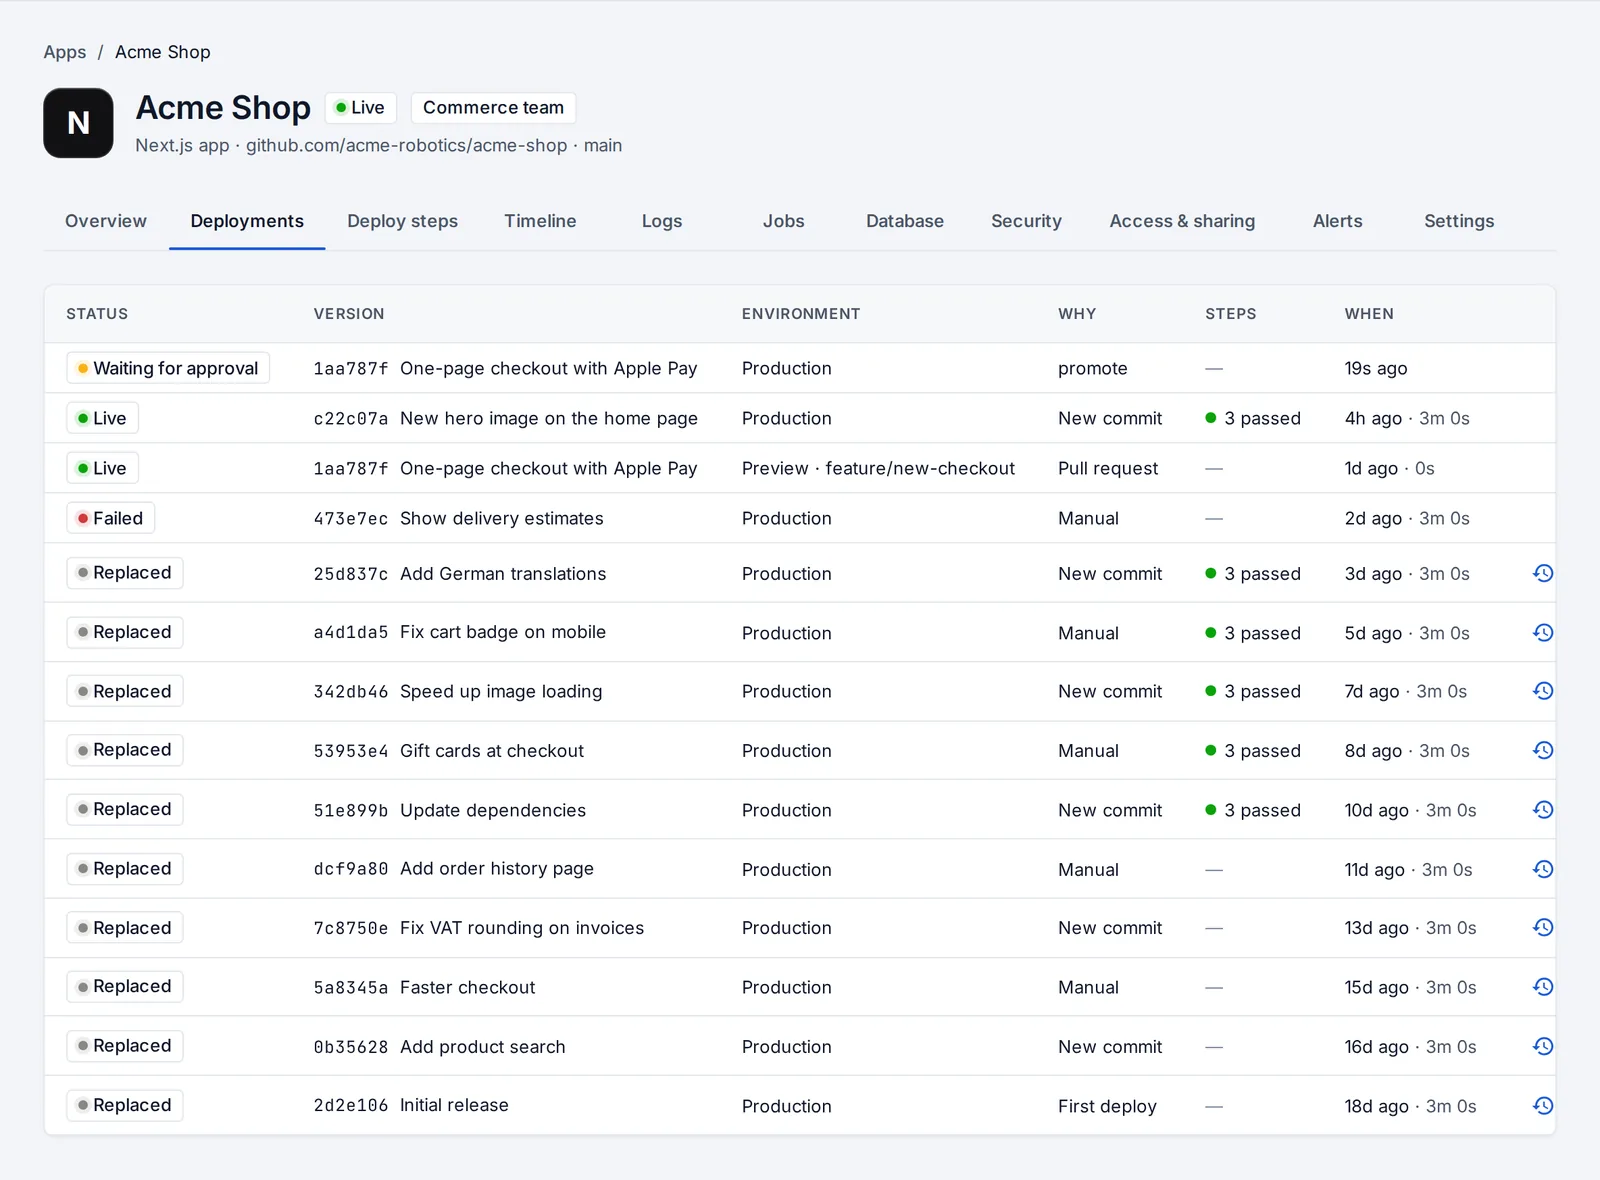The height and width of the screenshot is (1180, 1600).
Task: Click the Waiting for approval status badge
Action: (168, 368)
